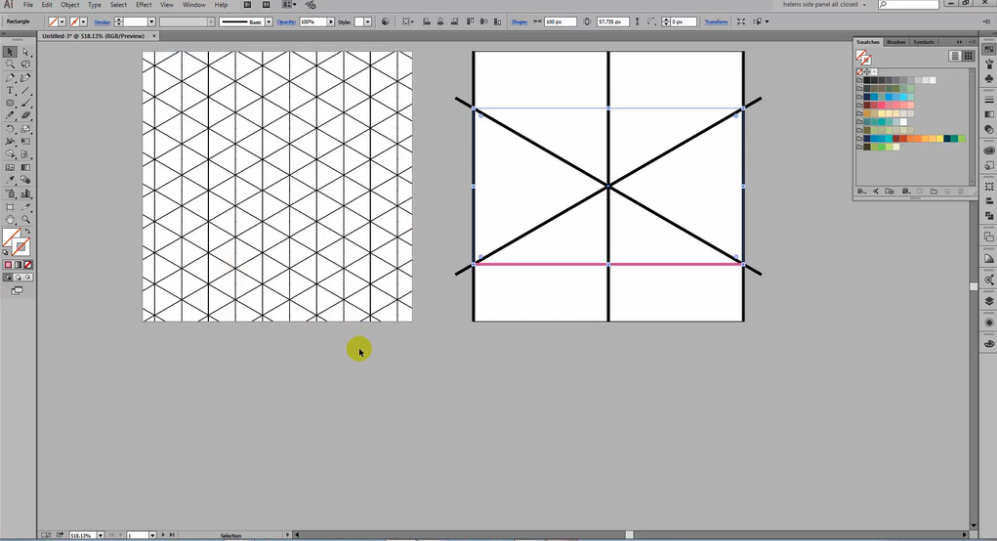The image size is (997, 541).
Task: Switch Swatches panel to list view
Action: point(955,56)
